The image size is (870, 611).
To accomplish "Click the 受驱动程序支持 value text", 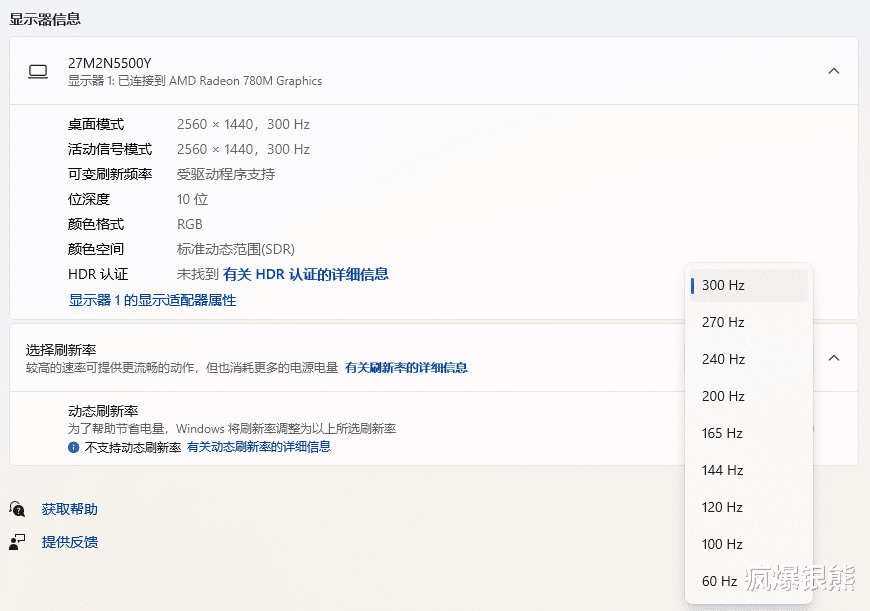I will click(x=226, y=174).
